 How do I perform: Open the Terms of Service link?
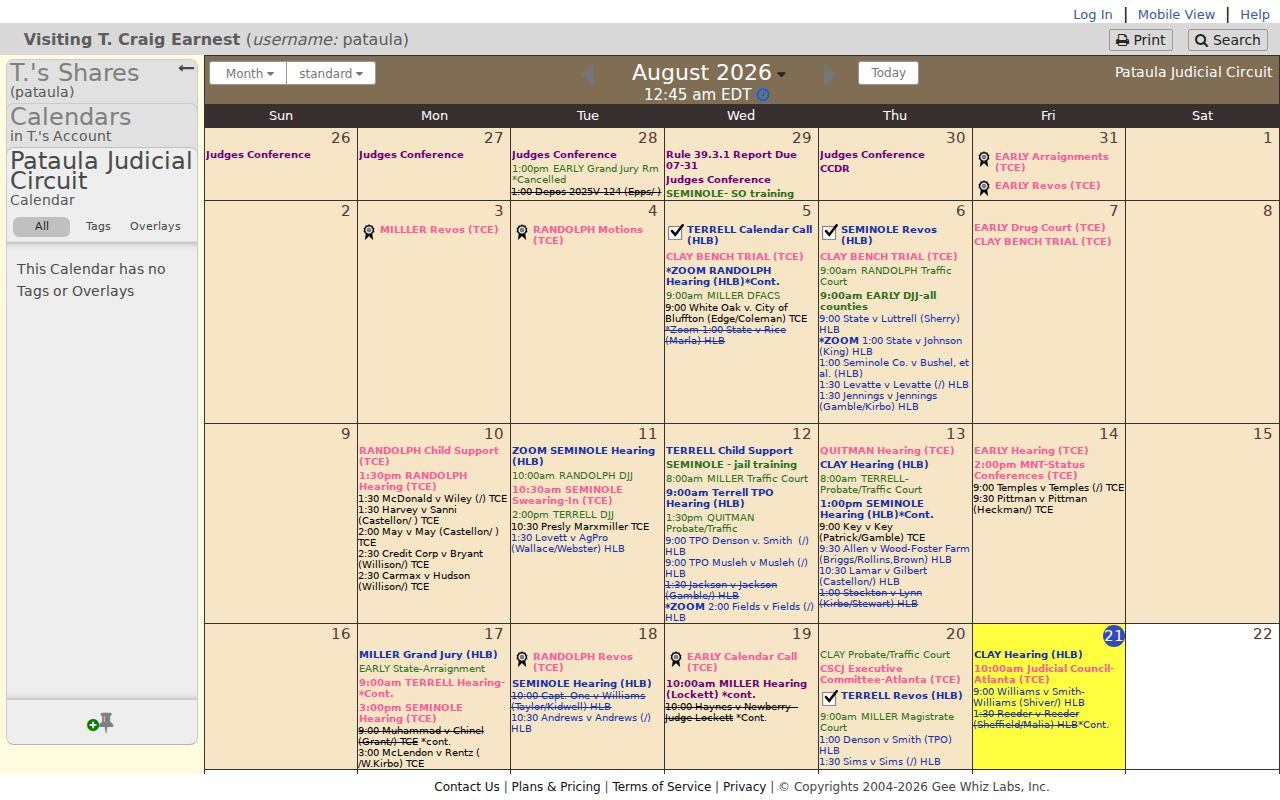click(661, 787)
